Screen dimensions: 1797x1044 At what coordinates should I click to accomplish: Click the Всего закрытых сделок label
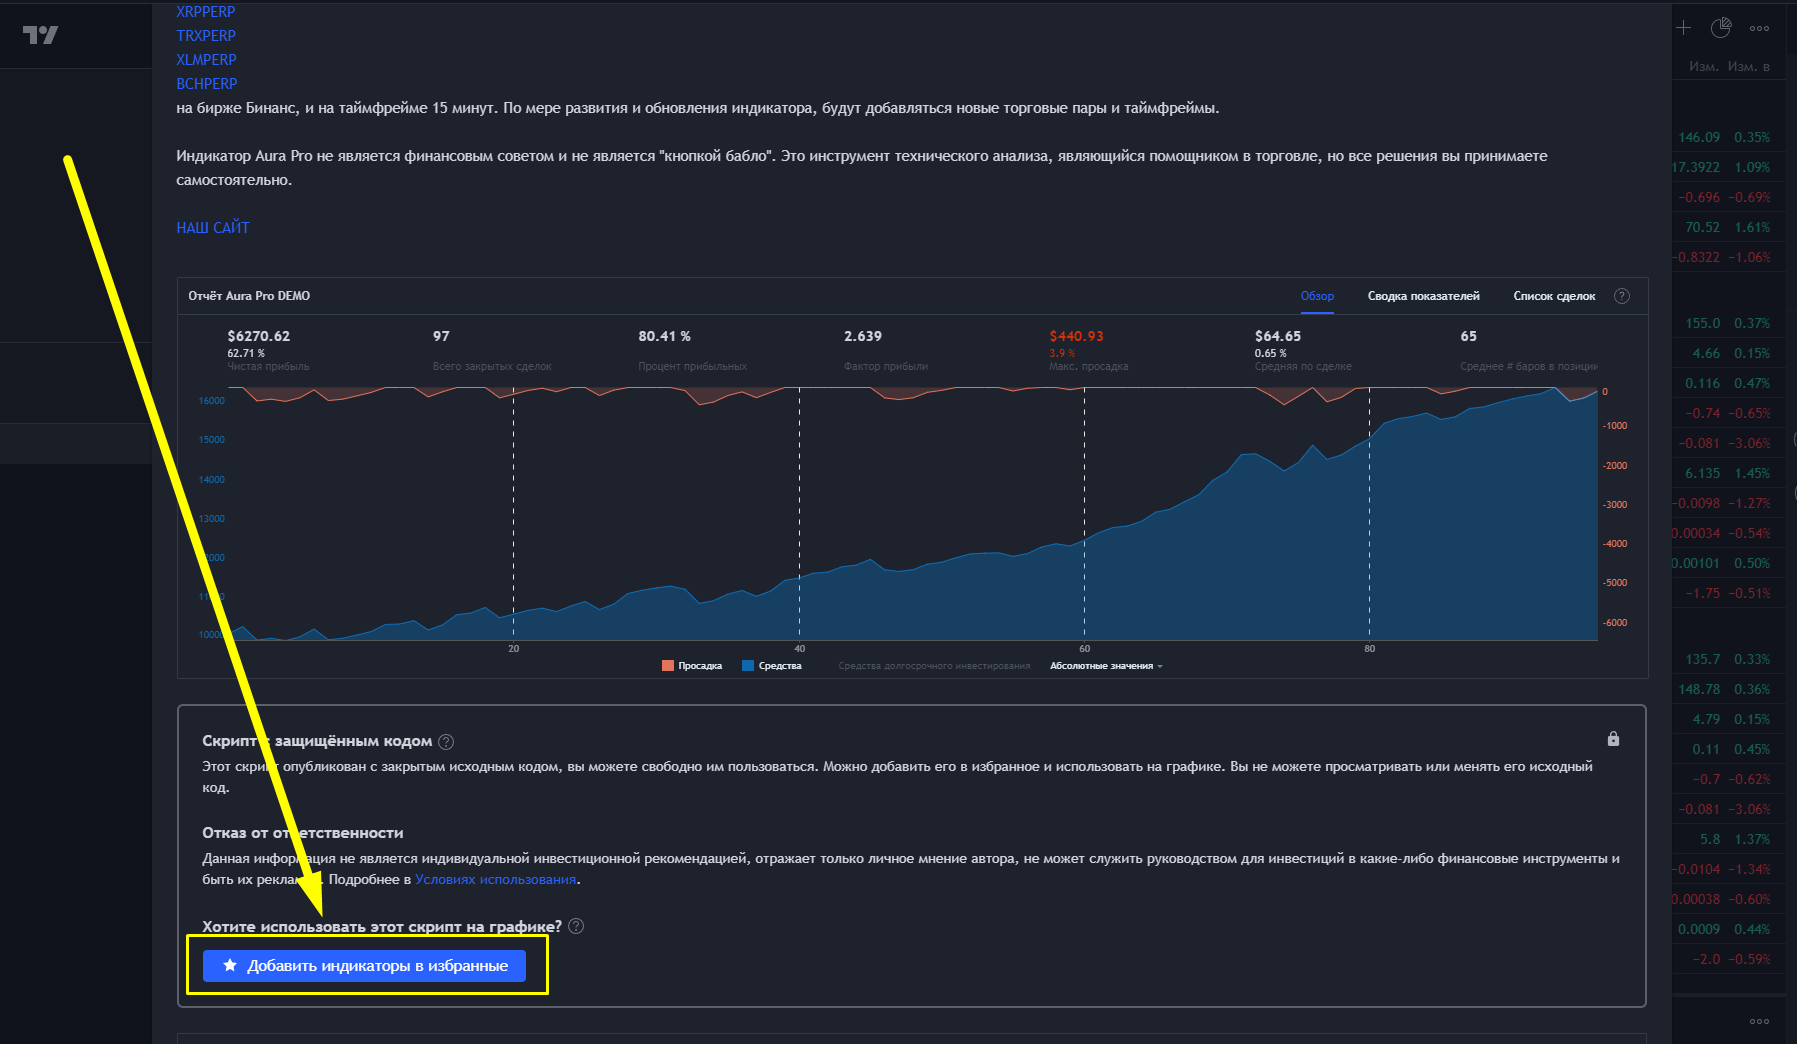point(492,367)
